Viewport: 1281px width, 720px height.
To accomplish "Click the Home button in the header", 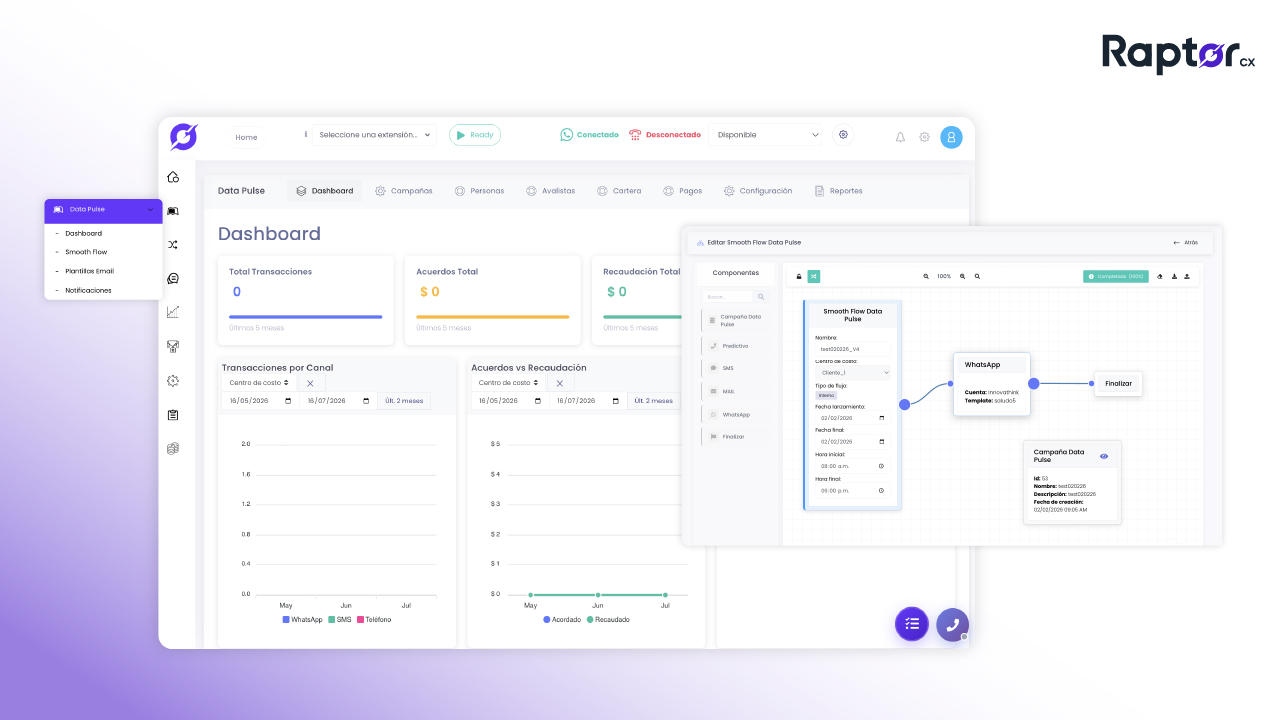I will click(246, 137).
